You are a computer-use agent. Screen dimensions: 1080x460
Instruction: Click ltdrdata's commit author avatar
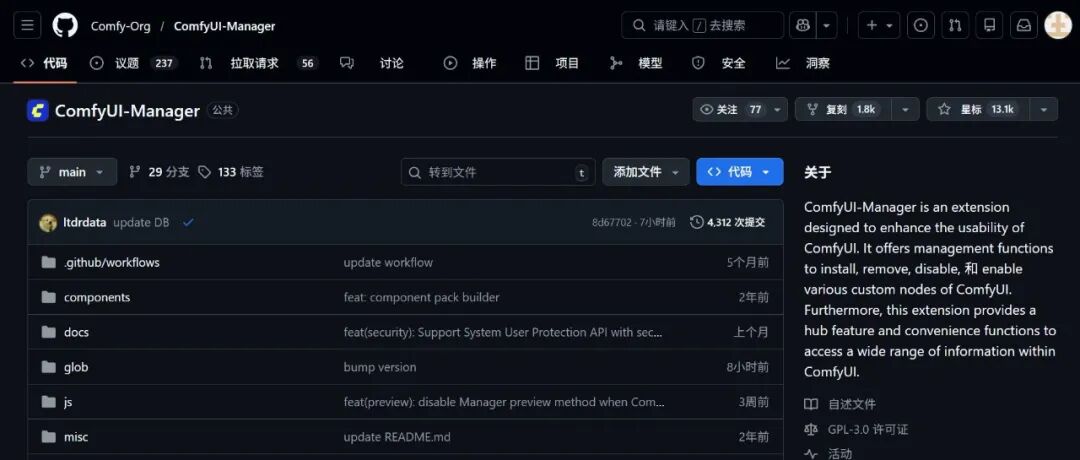pos(48,222)
